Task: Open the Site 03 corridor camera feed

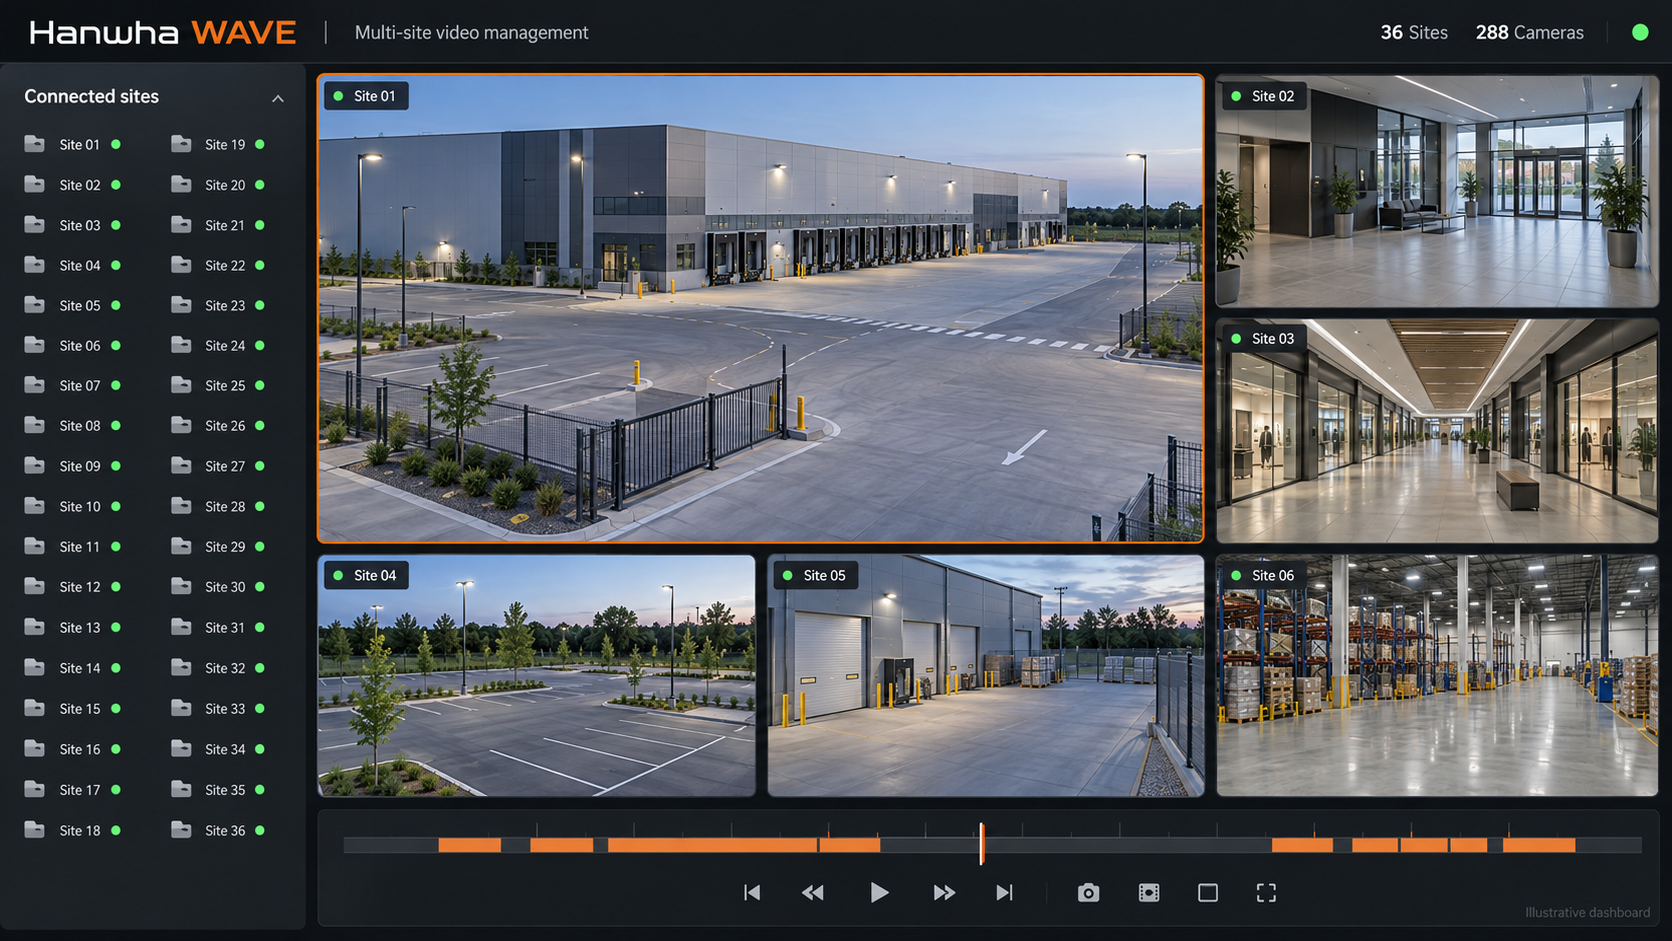Action: [x=1437, y=431]
